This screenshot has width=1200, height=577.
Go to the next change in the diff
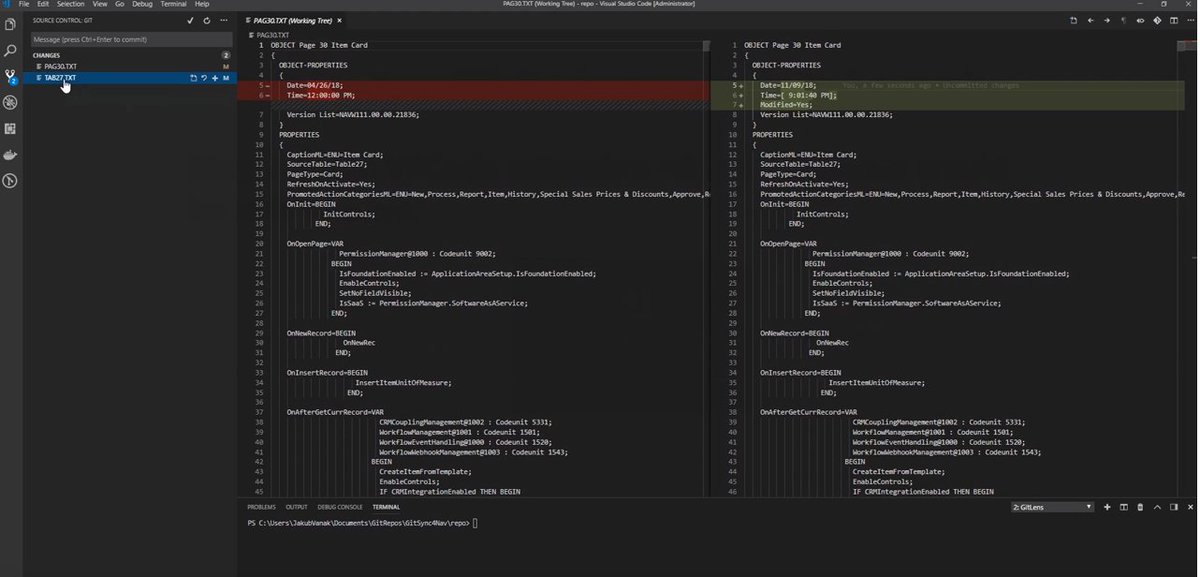(1106, 19)
